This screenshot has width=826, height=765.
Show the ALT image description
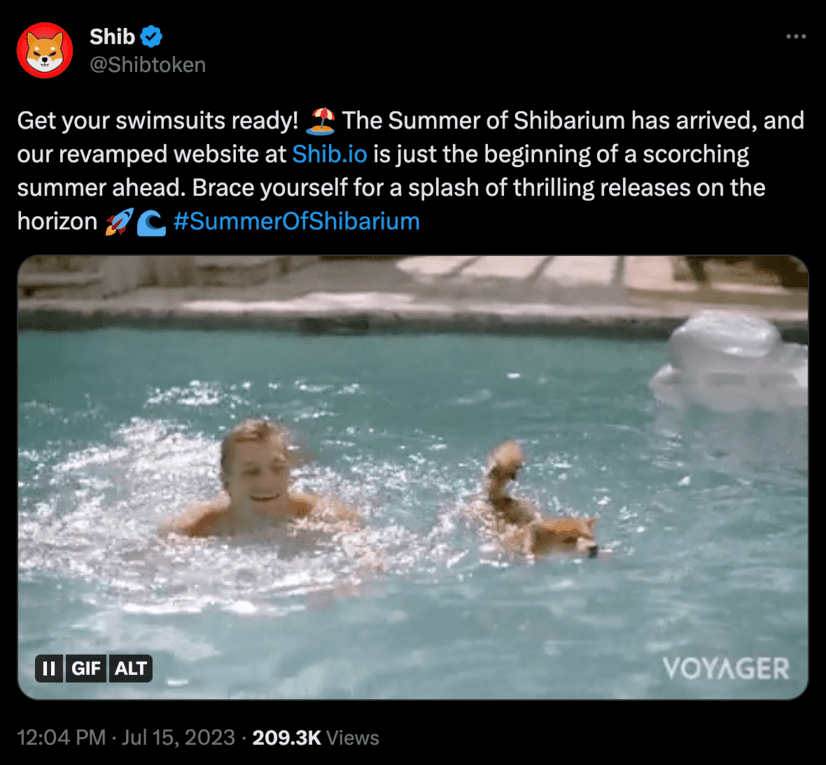tap(131, 668)
